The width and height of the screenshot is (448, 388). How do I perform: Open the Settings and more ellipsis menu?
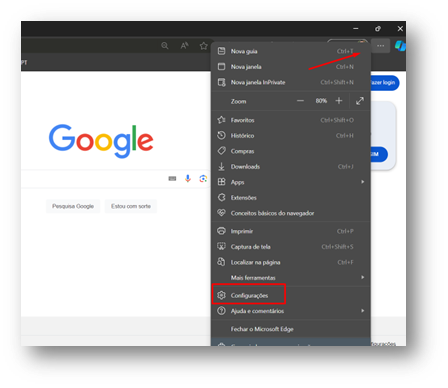pos(380,46)
